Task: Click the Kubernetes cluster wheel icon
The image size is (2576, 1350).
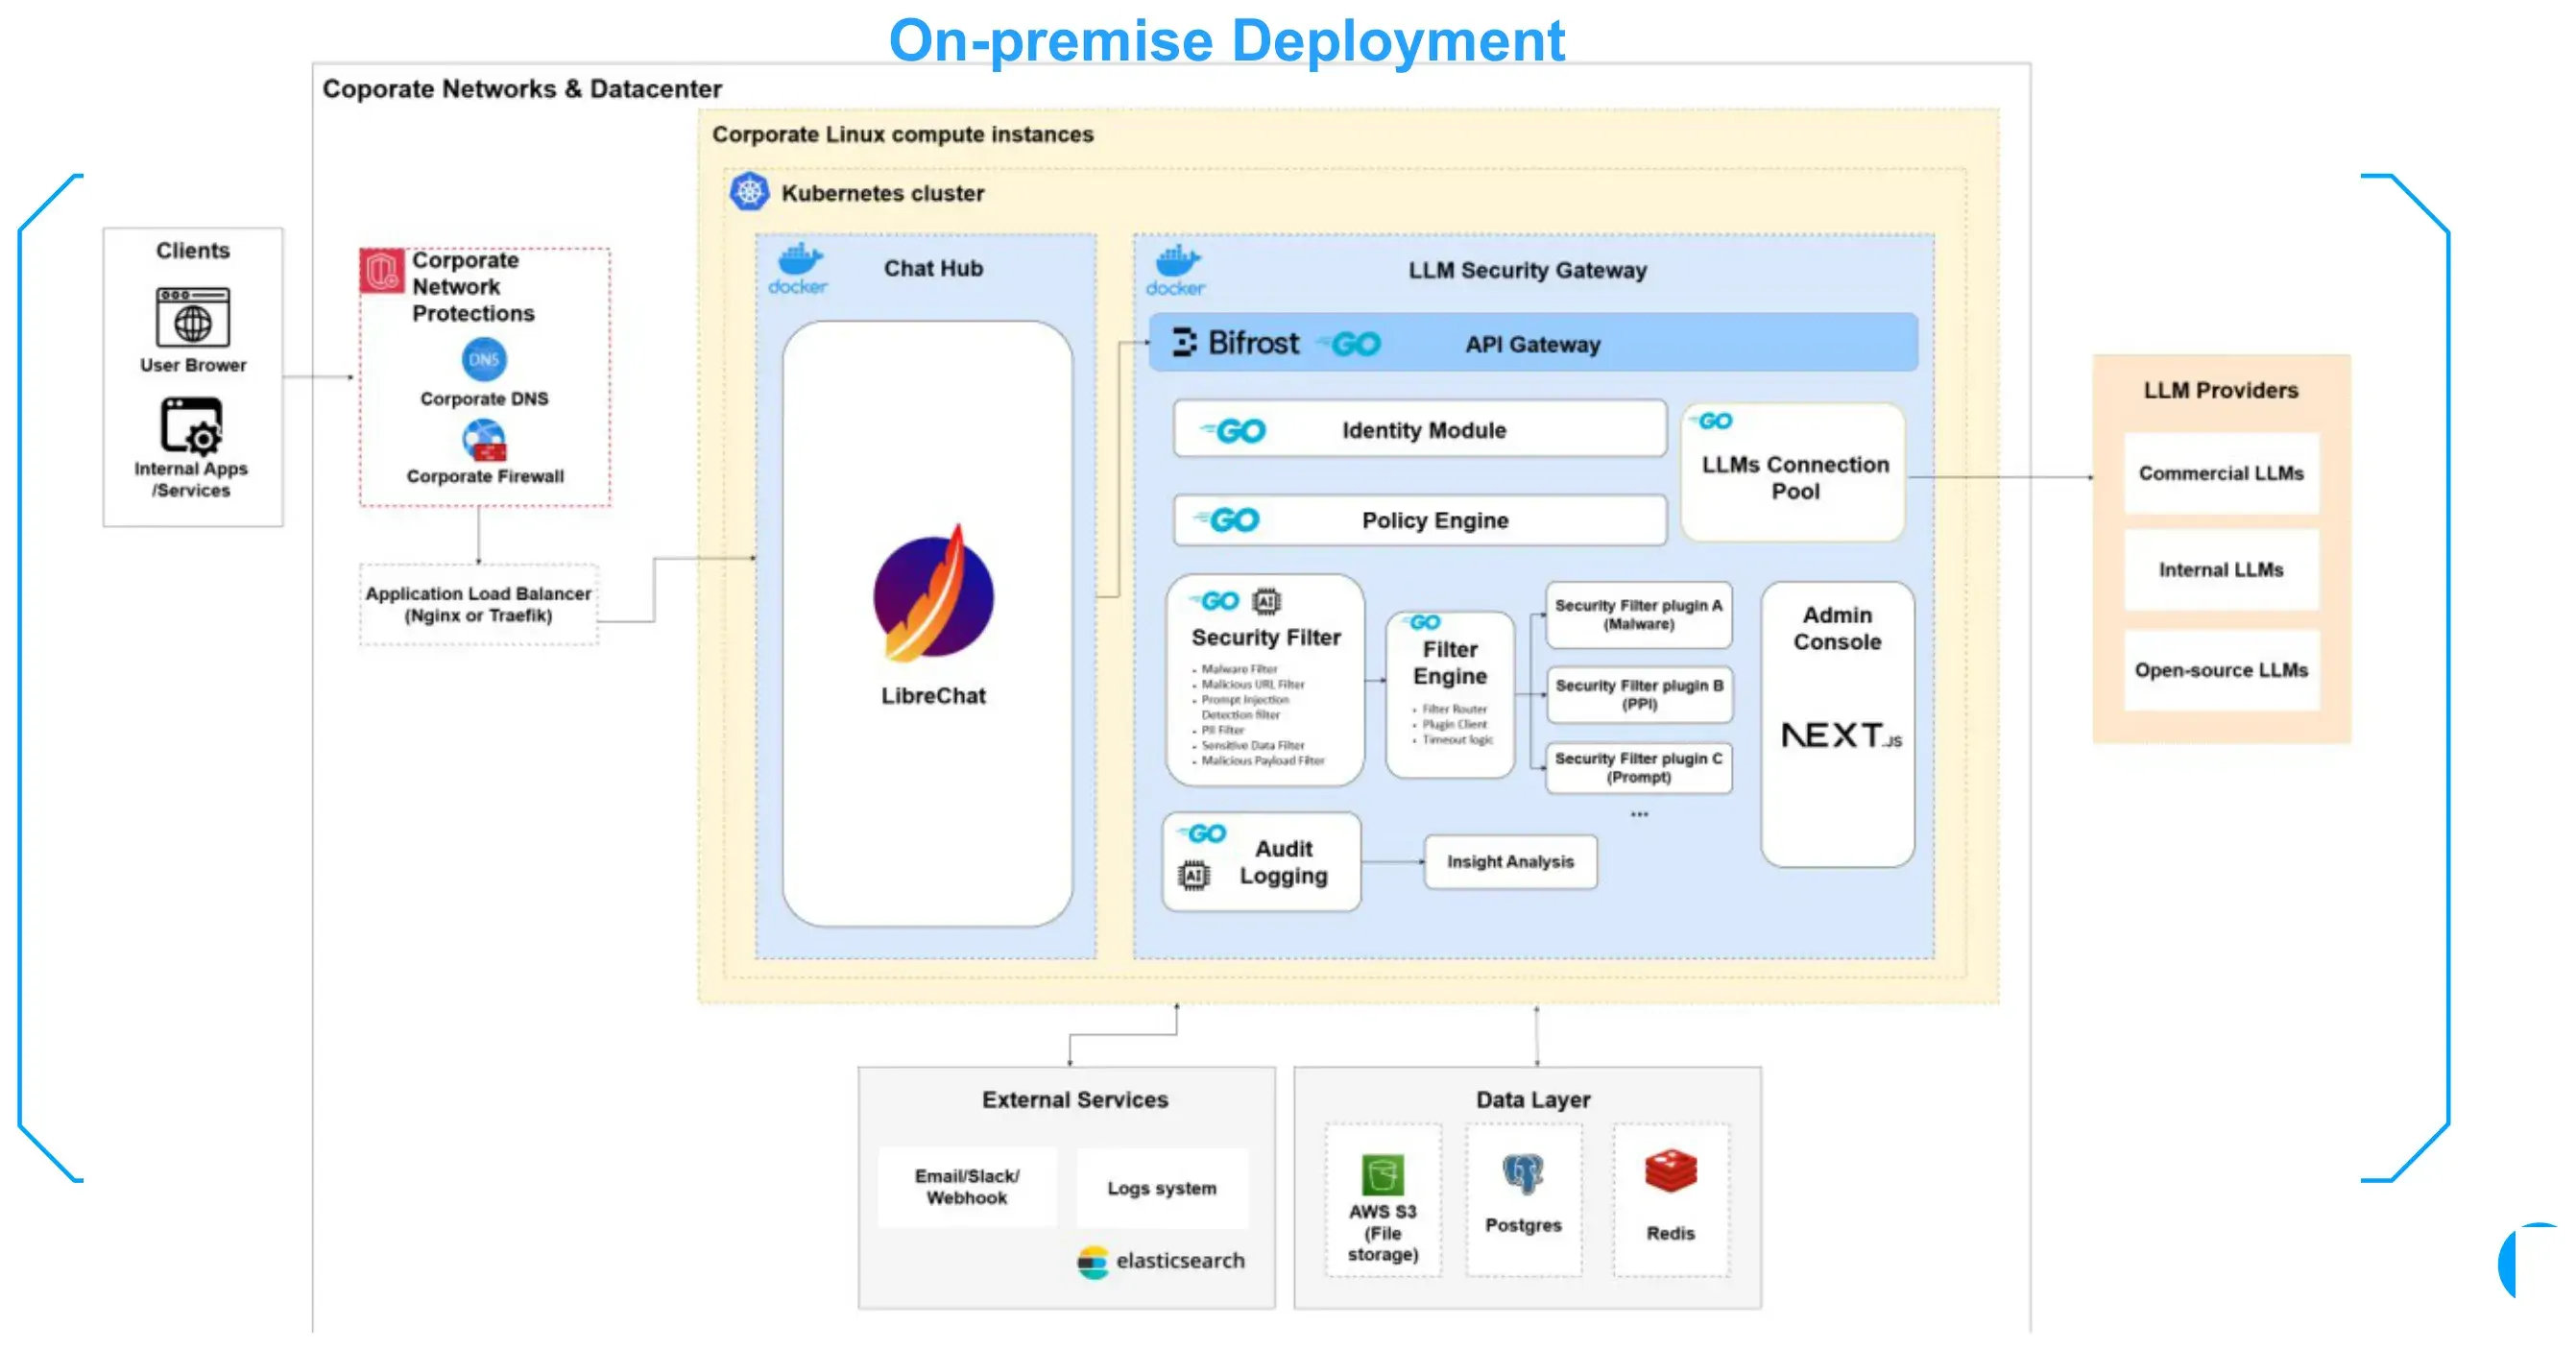Action: click(748, 192)
